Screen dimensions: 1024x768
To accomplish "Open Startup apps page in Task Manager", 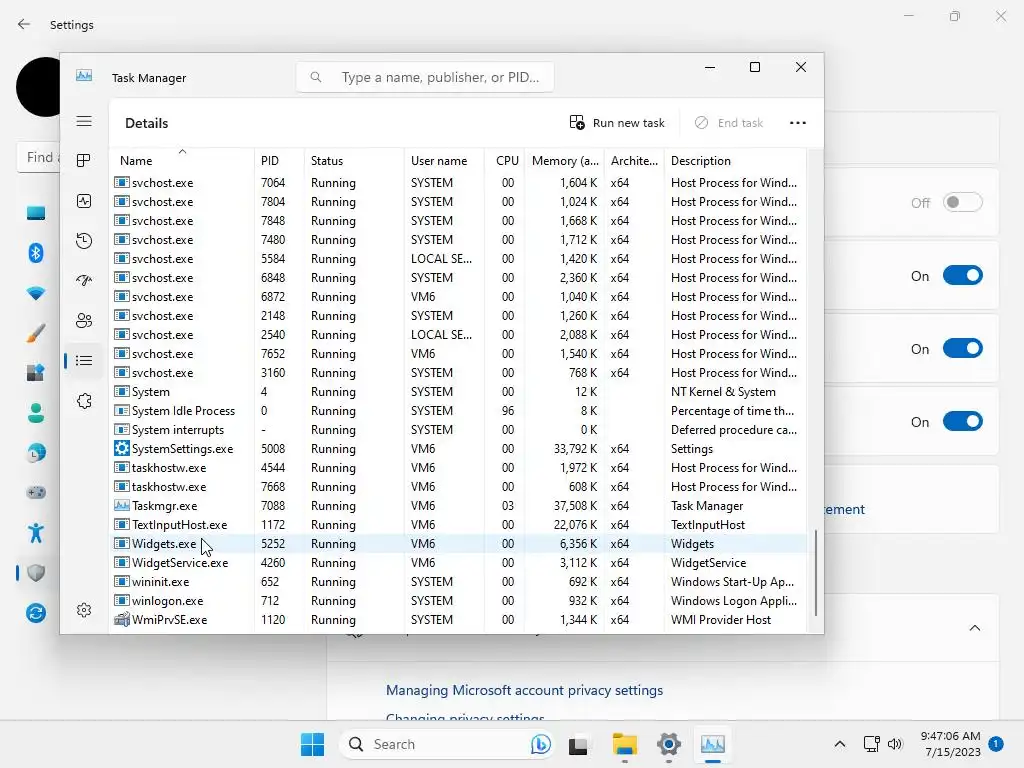I will [x=84, y=281].
